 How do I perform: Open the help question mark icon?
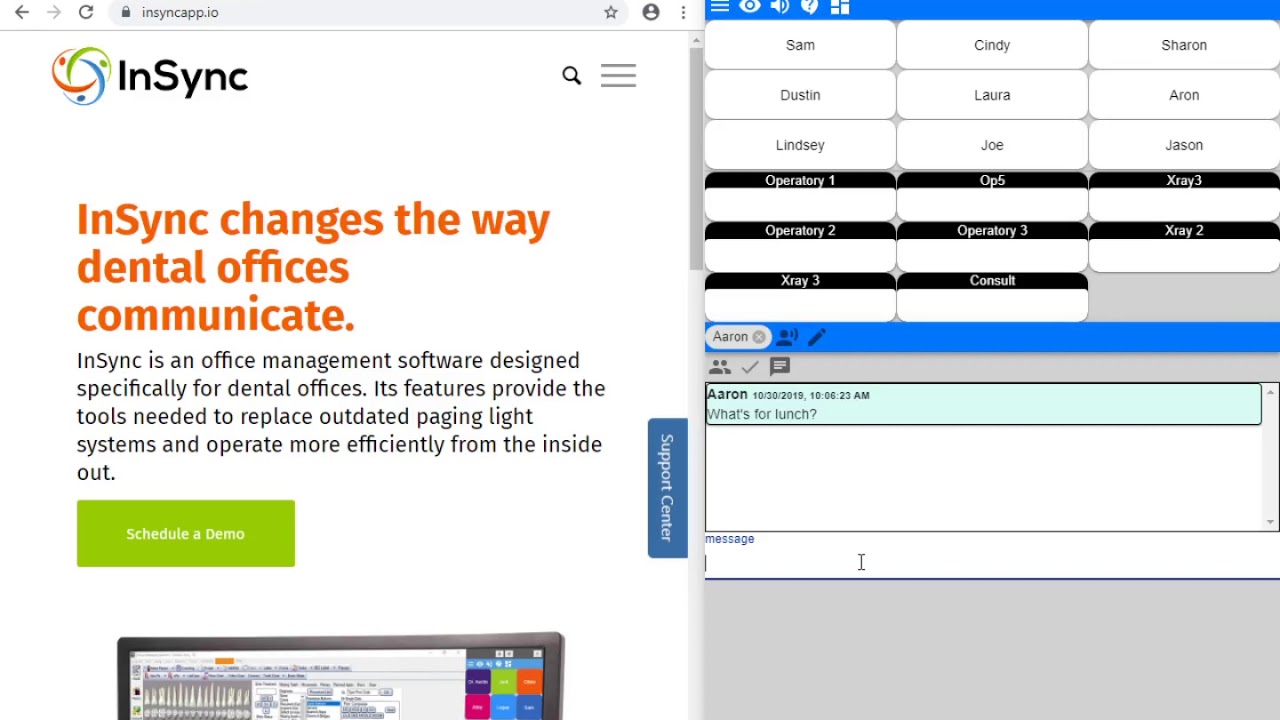810,7
